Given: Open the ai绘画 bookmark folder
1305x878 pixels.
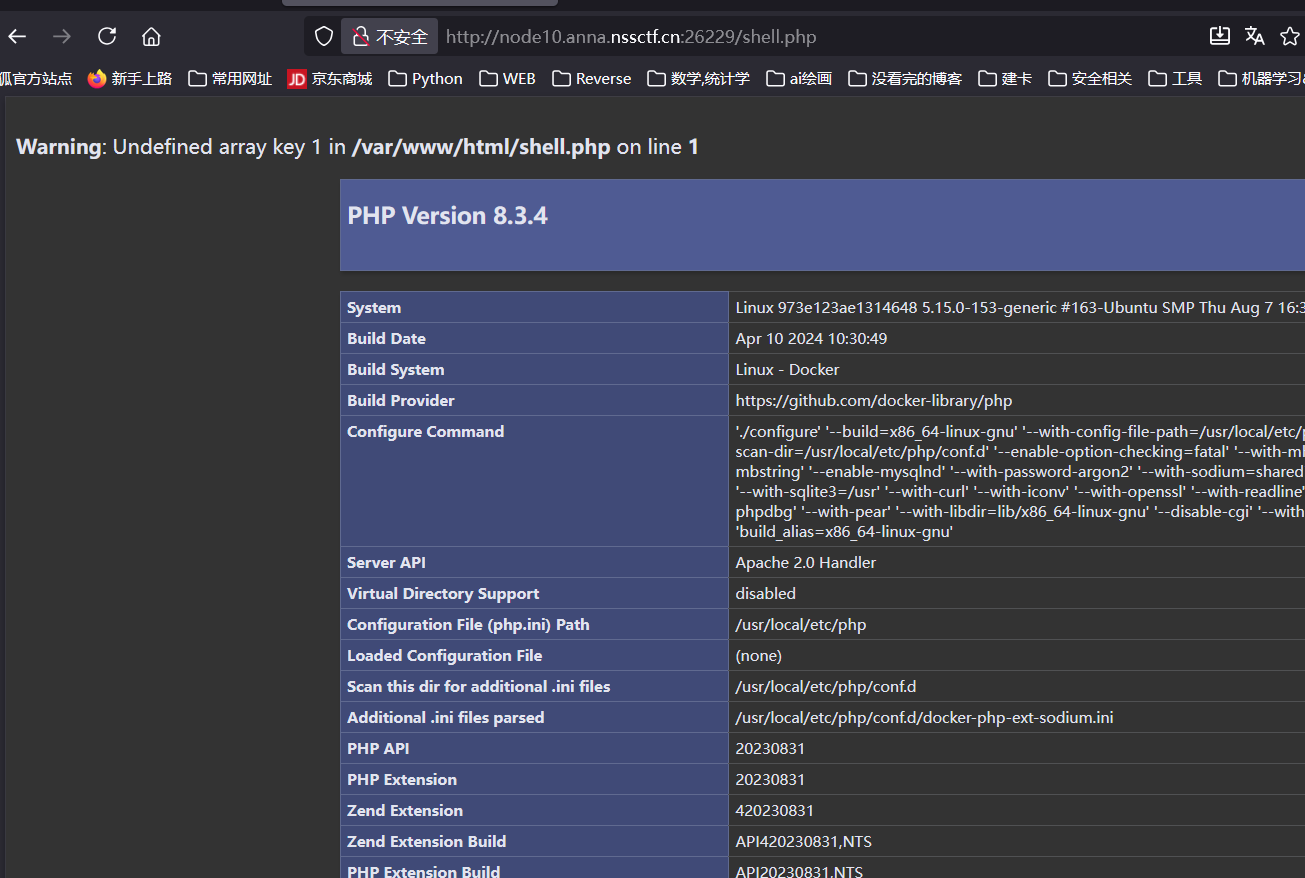Looking at the screenshot, I should click(x=799, y=78).
